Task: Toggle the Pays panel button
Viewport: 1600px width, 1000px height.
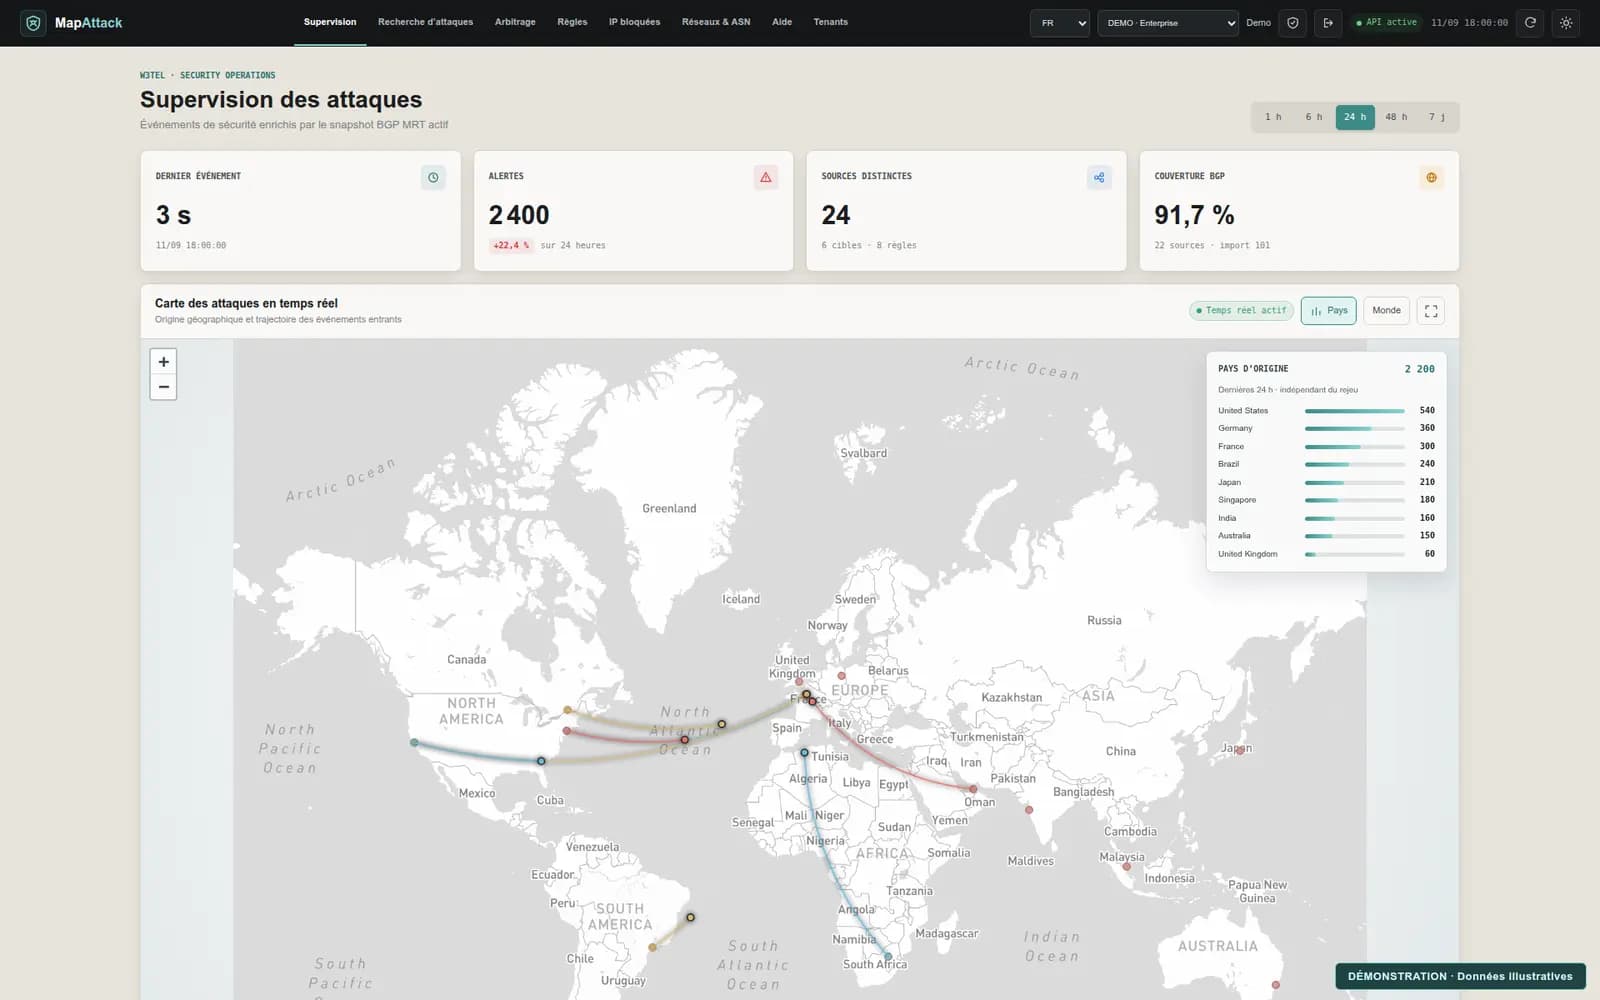Action: click(1328, 311)
